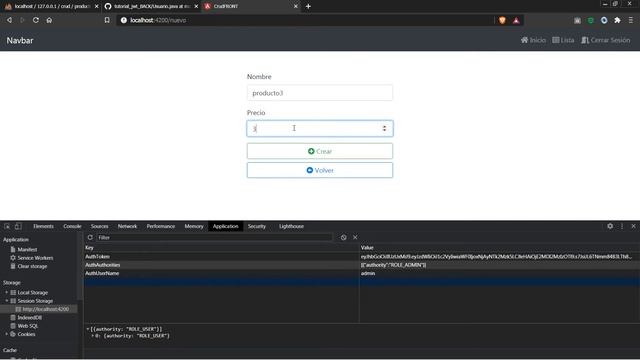This screenshot has height=360, width=640.
Task: Switch to the Console DevTools tab
Action: click(72, 226)
